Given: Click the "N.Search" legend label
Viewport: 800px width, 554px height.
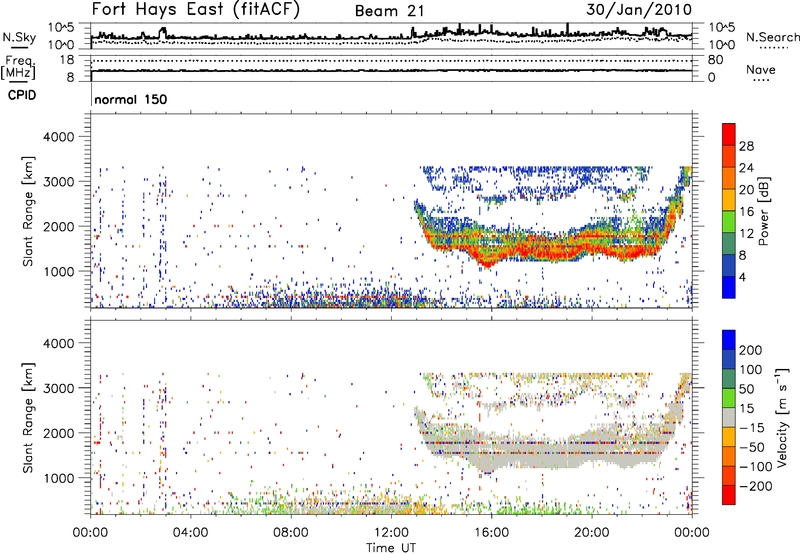Looking at the screenshot, I should click(772, 37).
